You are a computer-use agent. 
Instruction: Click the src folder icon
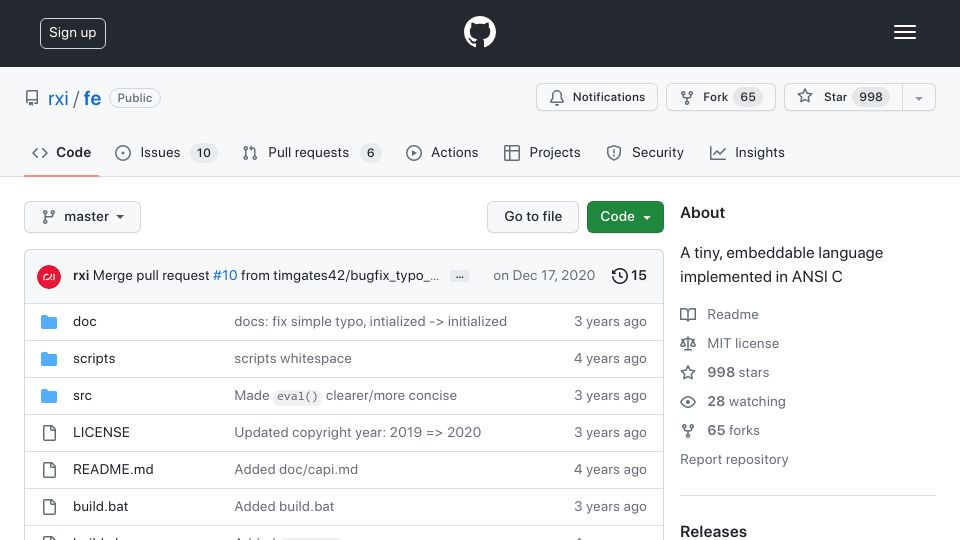click(49, 396)
